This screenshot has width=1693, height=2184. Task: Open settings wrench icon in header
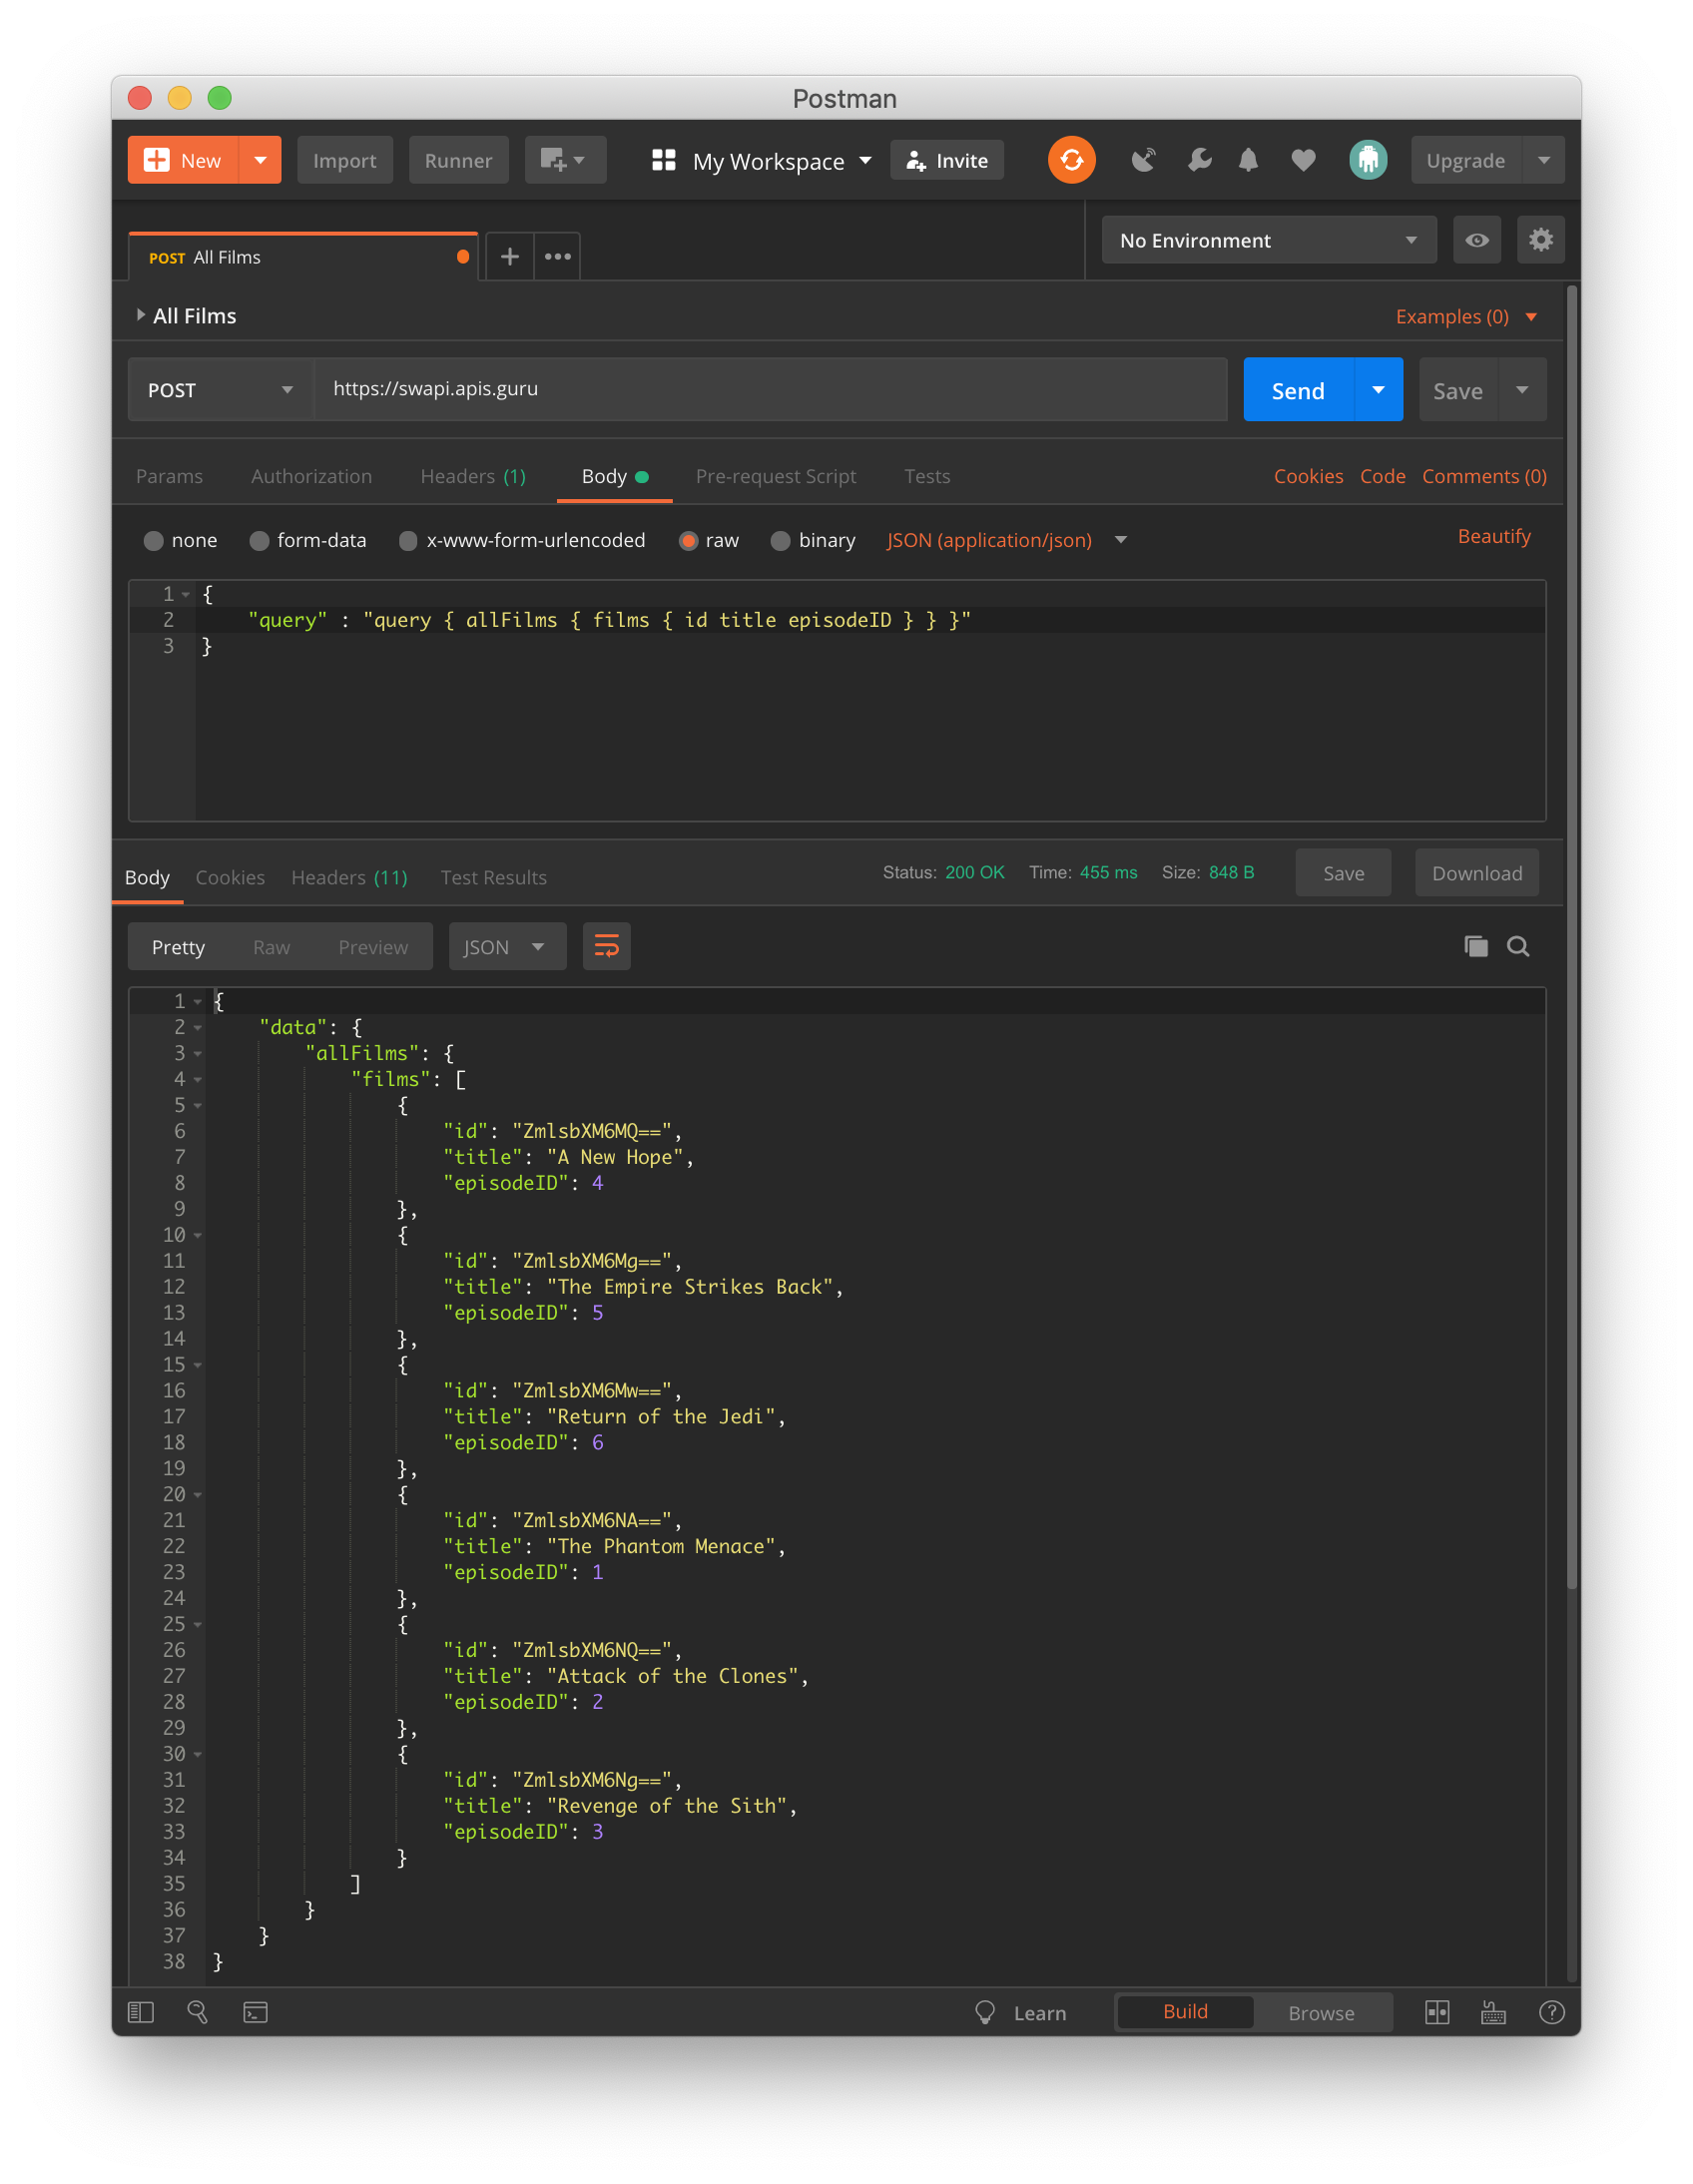(x=1198, y=160)
